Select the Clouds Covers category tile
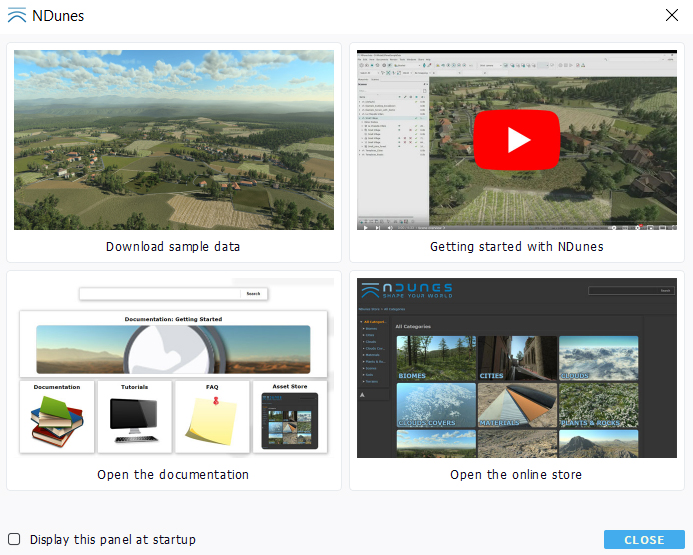Viewport: 693px width, 555px height. [435, 405]
